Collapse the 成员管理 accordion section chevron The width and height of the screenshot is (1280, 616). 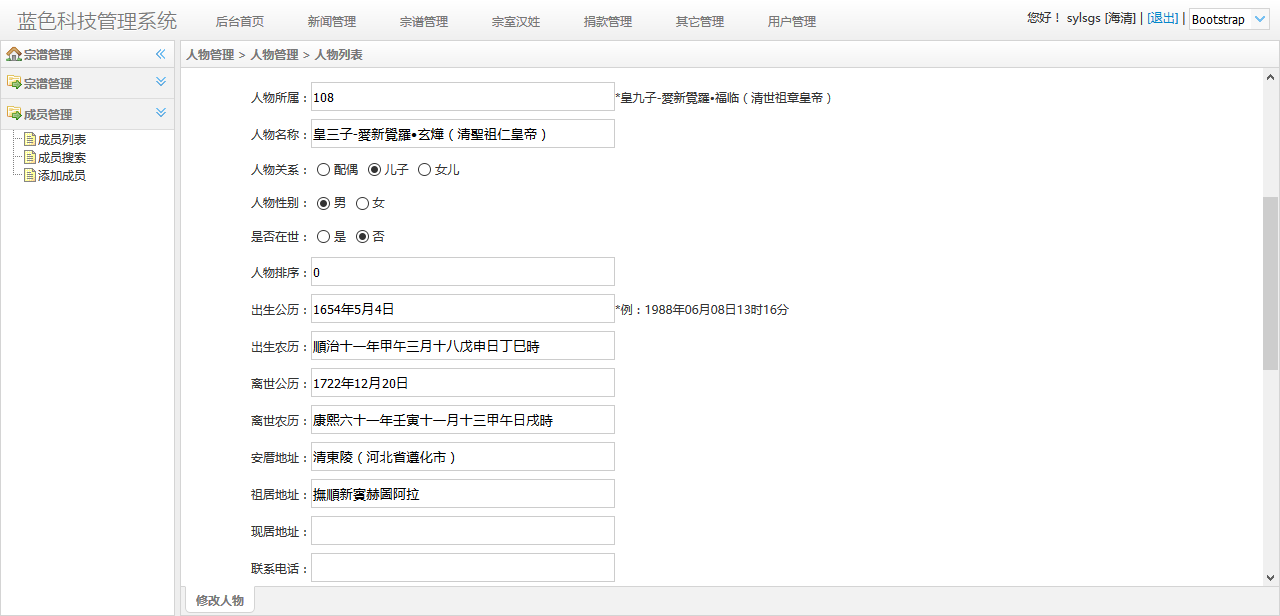pos(160,113)
